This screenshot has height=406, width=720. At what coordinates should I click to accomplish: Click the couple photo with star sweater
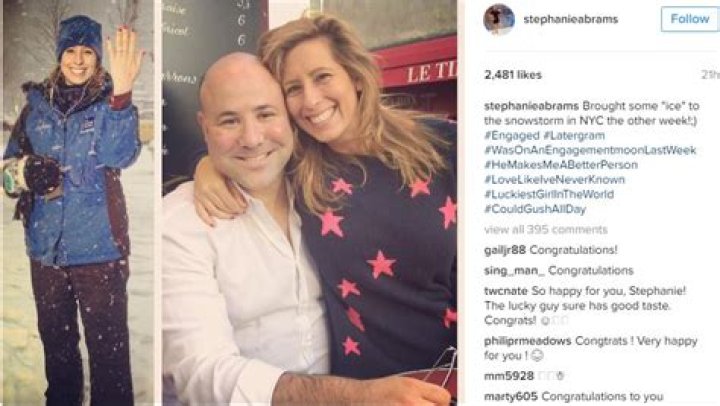(309, 203)
